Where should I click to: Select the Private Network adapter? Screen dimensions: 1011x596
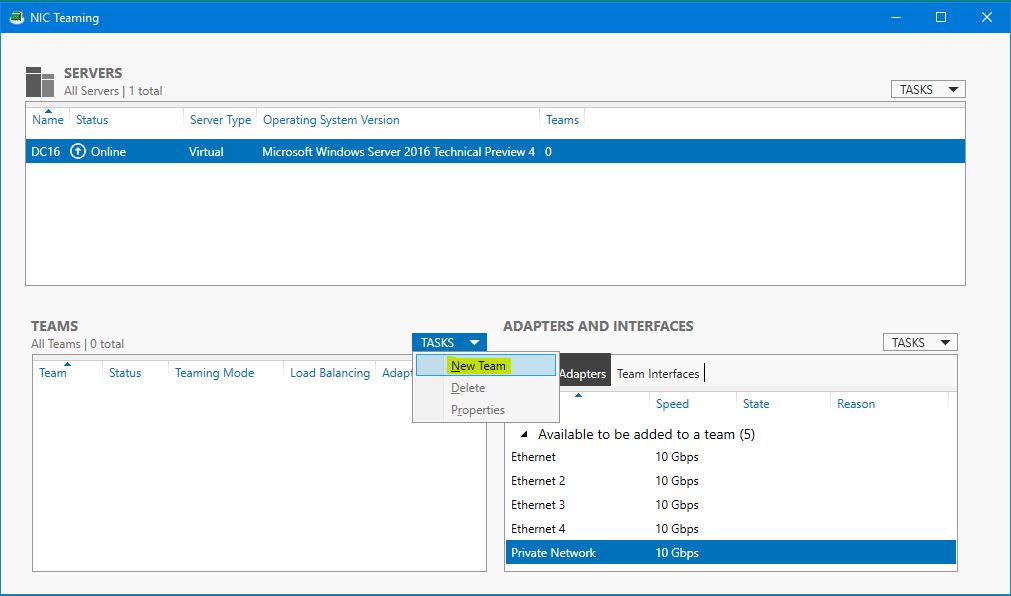[x=731, y=553]
